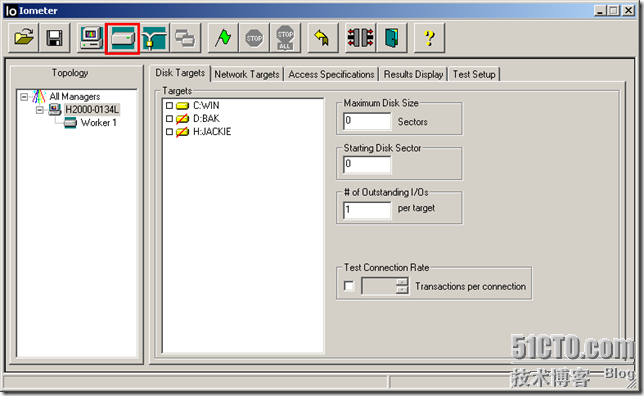Switch to the Disk Targets tab
Viewport: 644px width, 396px height.
click(180, 73)
